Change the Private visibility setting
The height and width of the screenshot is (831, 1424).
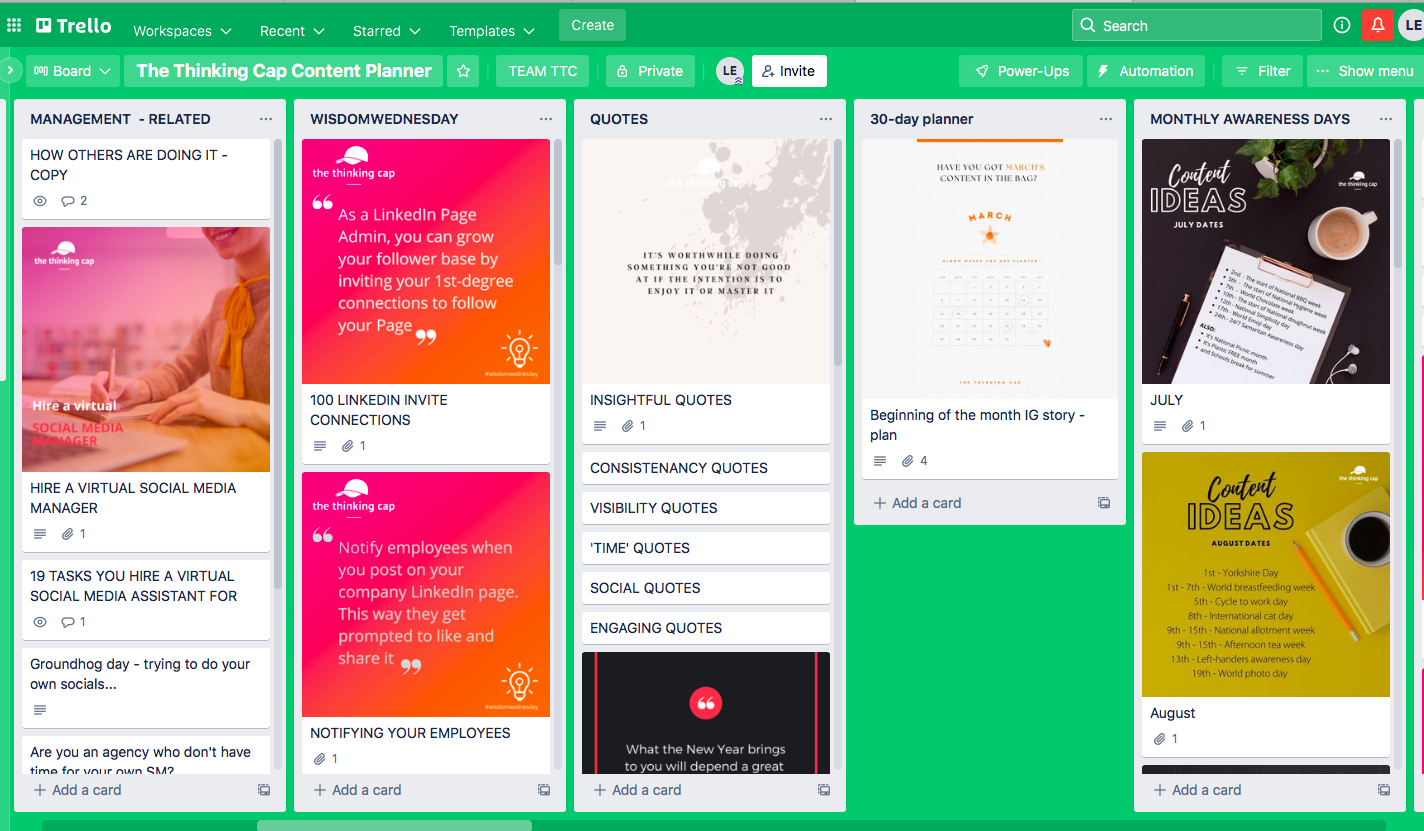coord(650,71)
